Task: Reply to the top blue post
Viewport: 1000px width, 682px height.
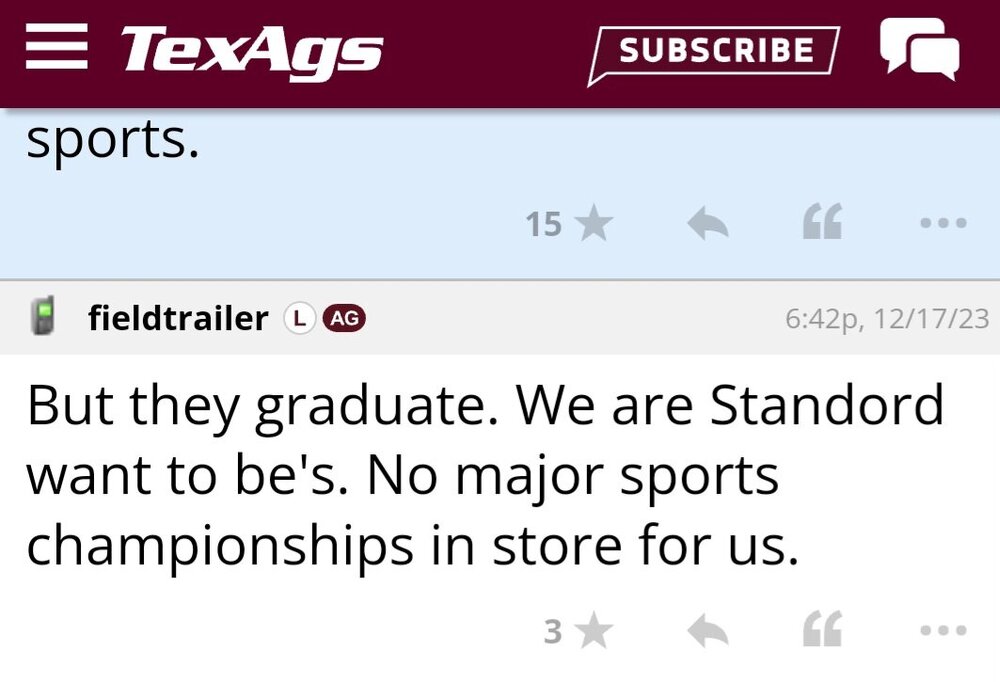Action: (707, 225)
